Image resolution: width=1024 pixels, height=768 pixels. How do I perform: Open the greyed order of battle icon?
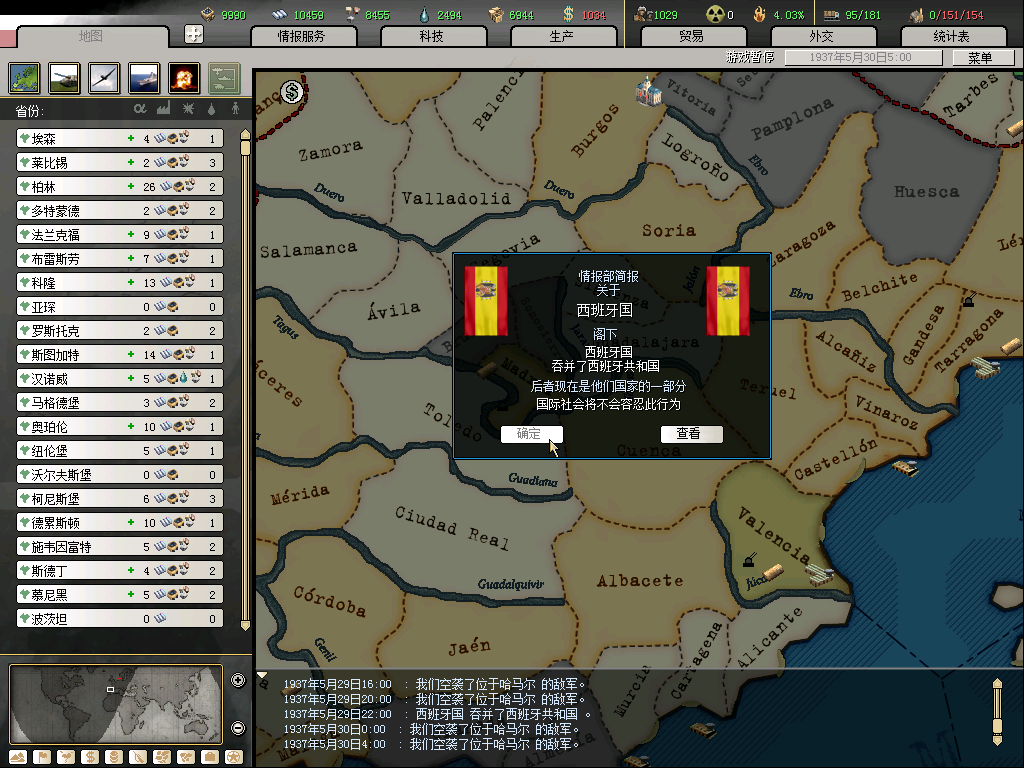coord(225,78)
